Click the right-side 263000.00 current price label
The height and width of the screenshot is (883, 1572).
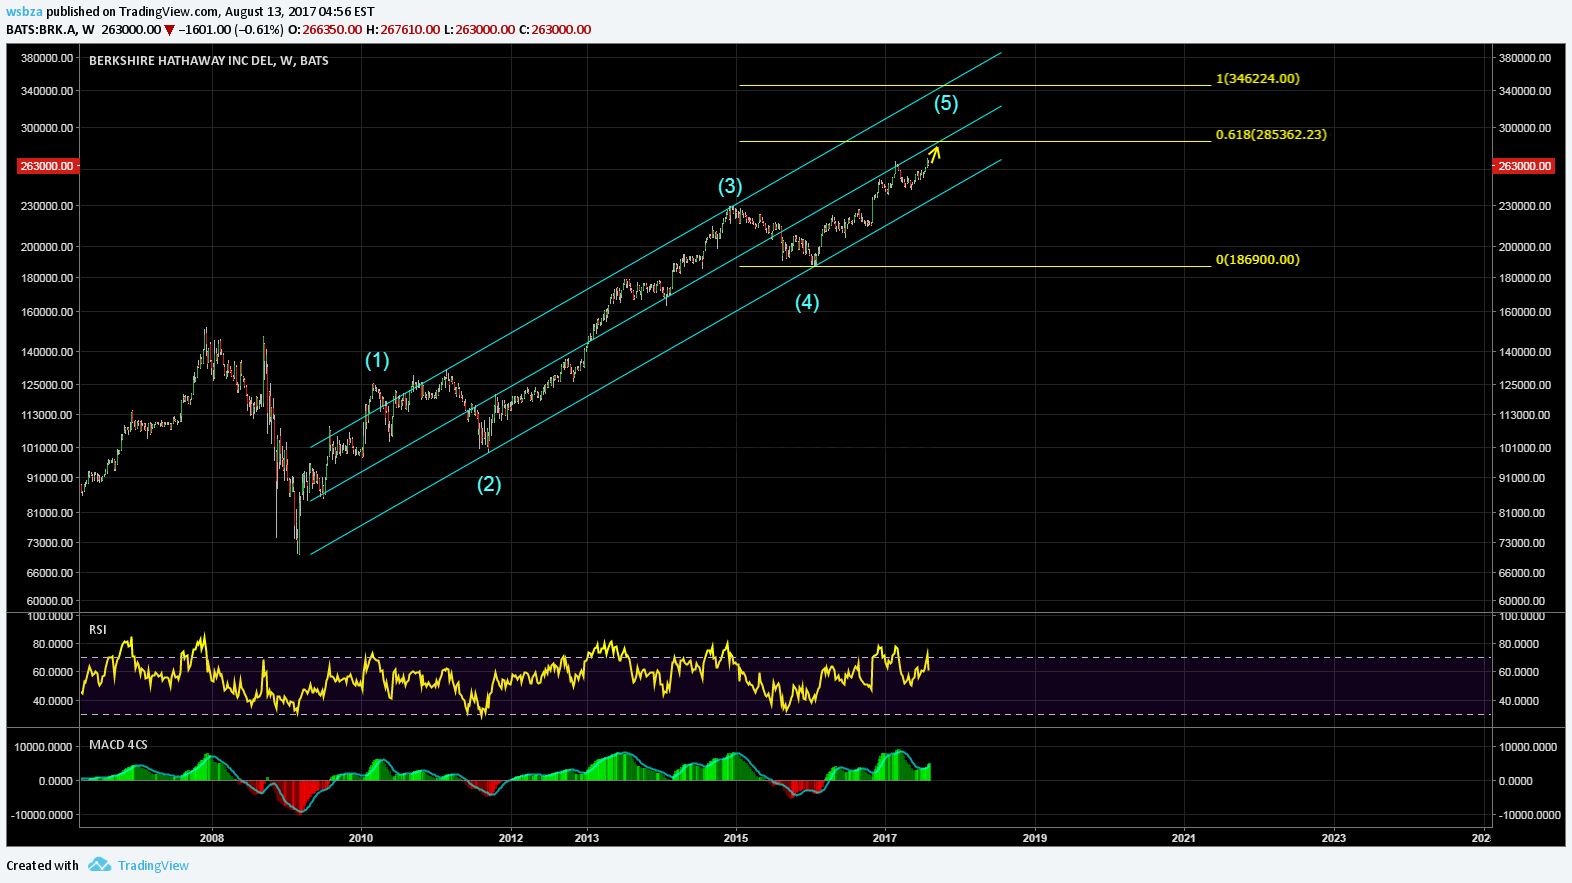pyautogui.click(x=1524, y=166)
